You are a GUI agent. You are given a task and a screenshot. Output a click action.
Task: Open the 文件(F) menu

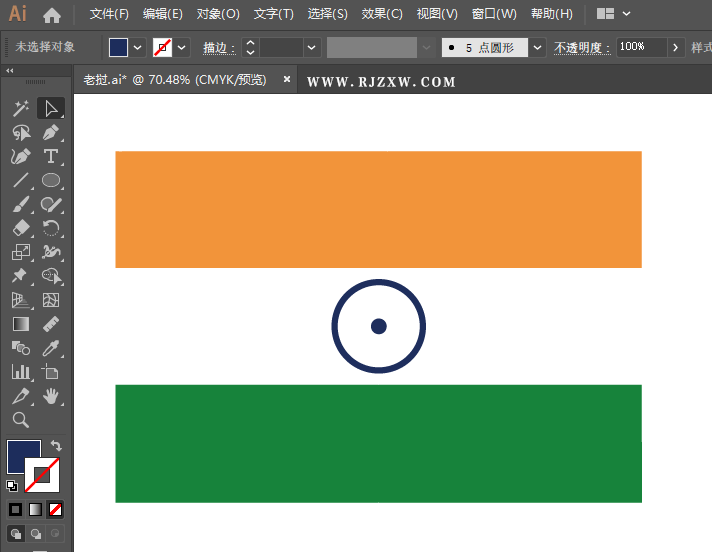(x=109, y=14)
